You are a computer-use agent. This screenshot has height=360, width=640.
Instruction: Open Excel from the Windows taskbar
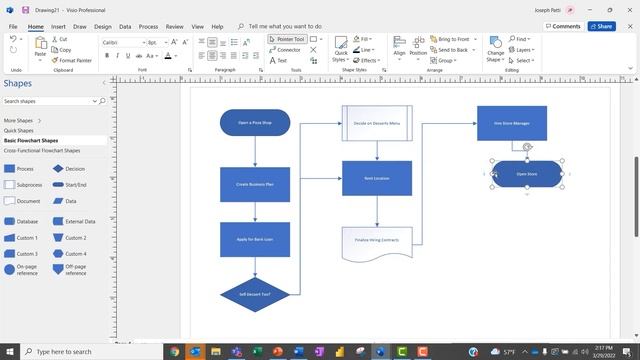tap(257, 351)
